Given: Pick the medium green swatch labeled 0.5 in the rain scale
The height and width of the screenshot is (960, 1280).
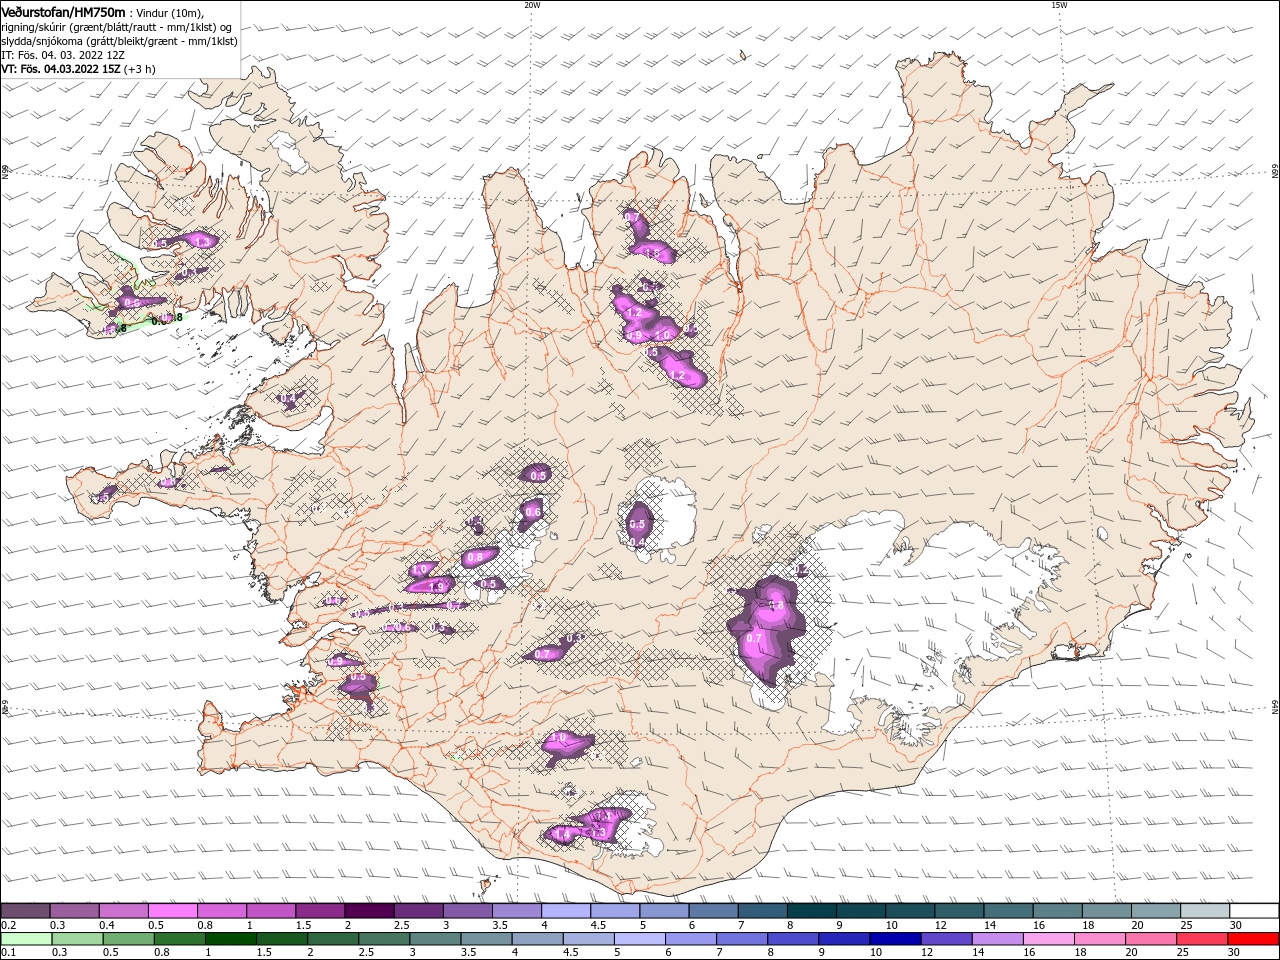Looking at the screenshot, I should 127,939.
